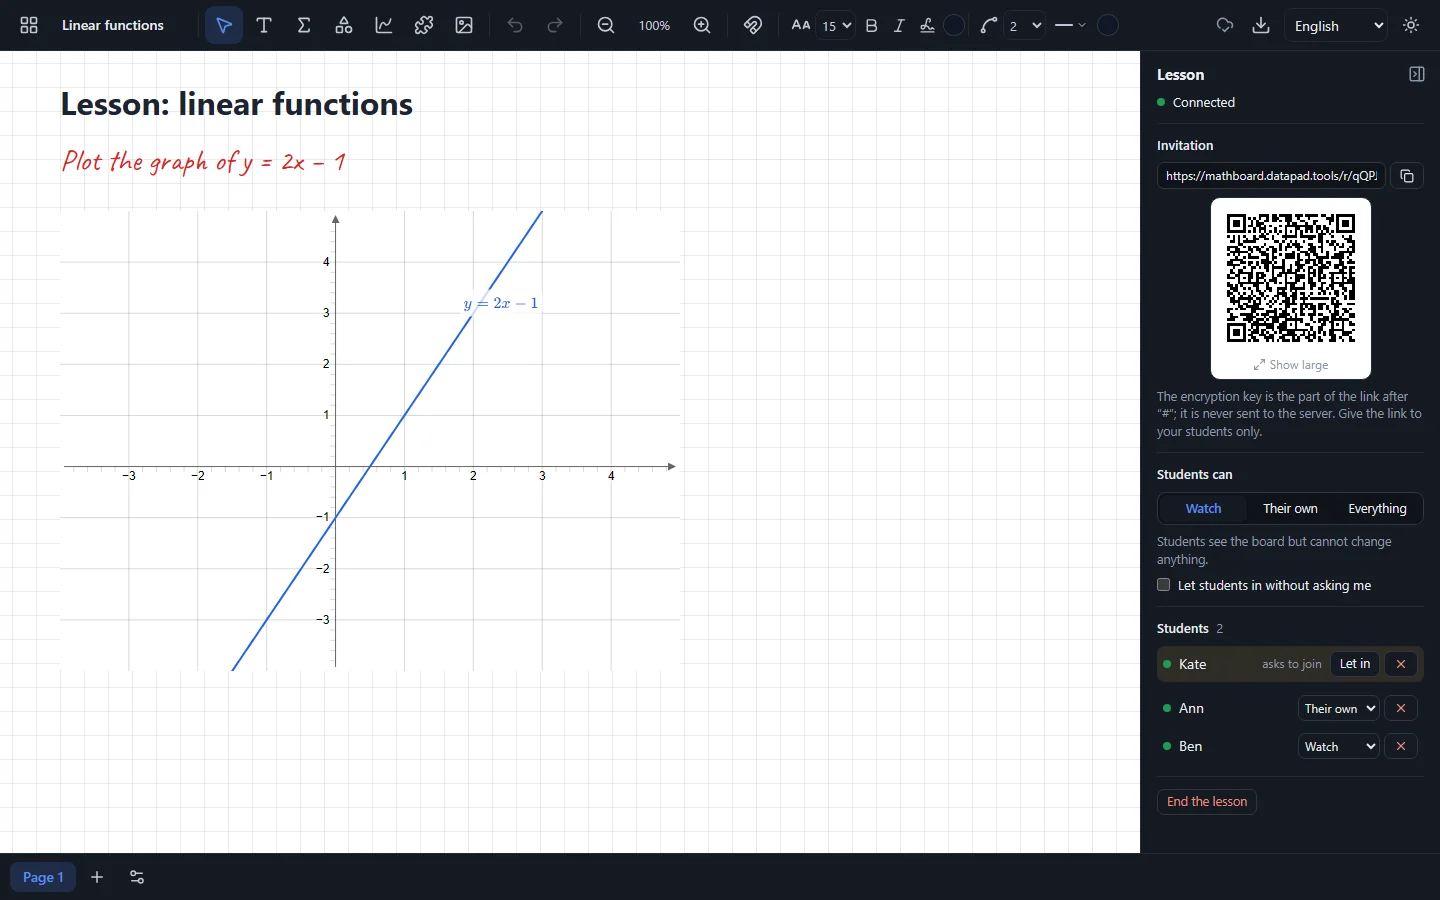Screen dimensions: 1440x900
Task: Change Ben's permission dropdown
Action: tap(1339, 747)
